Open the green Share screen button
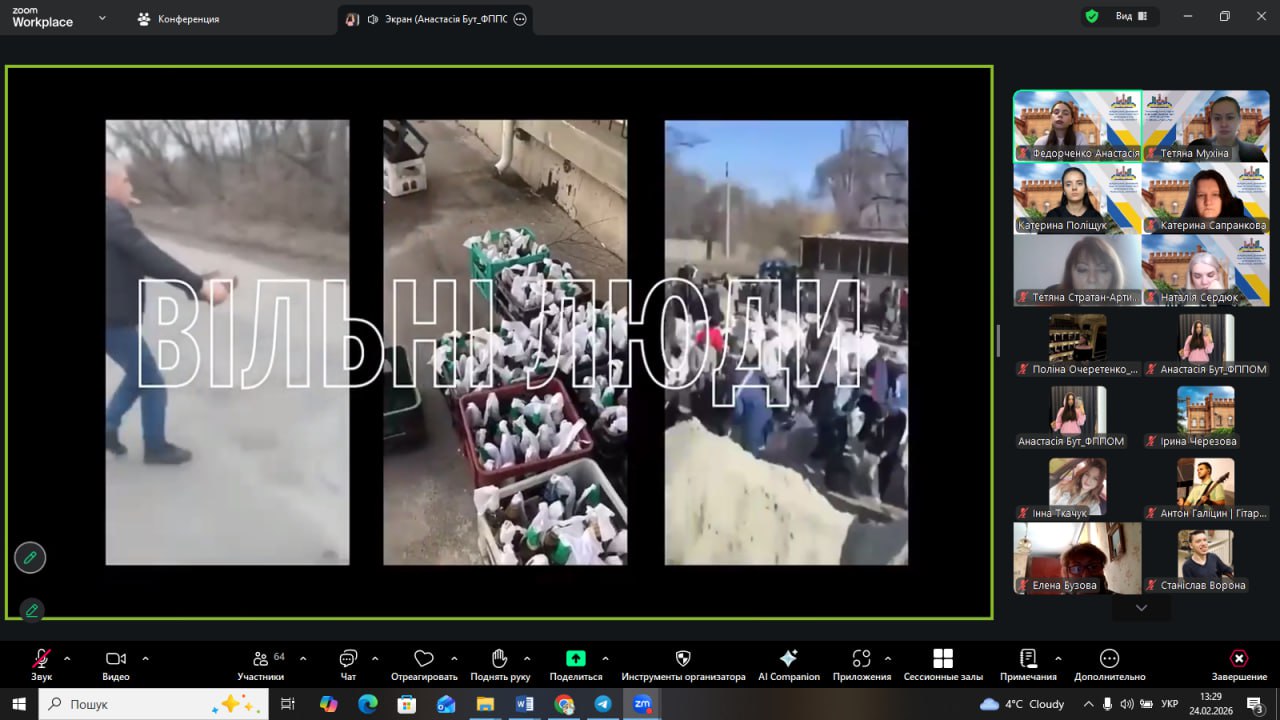 point(576,659)
